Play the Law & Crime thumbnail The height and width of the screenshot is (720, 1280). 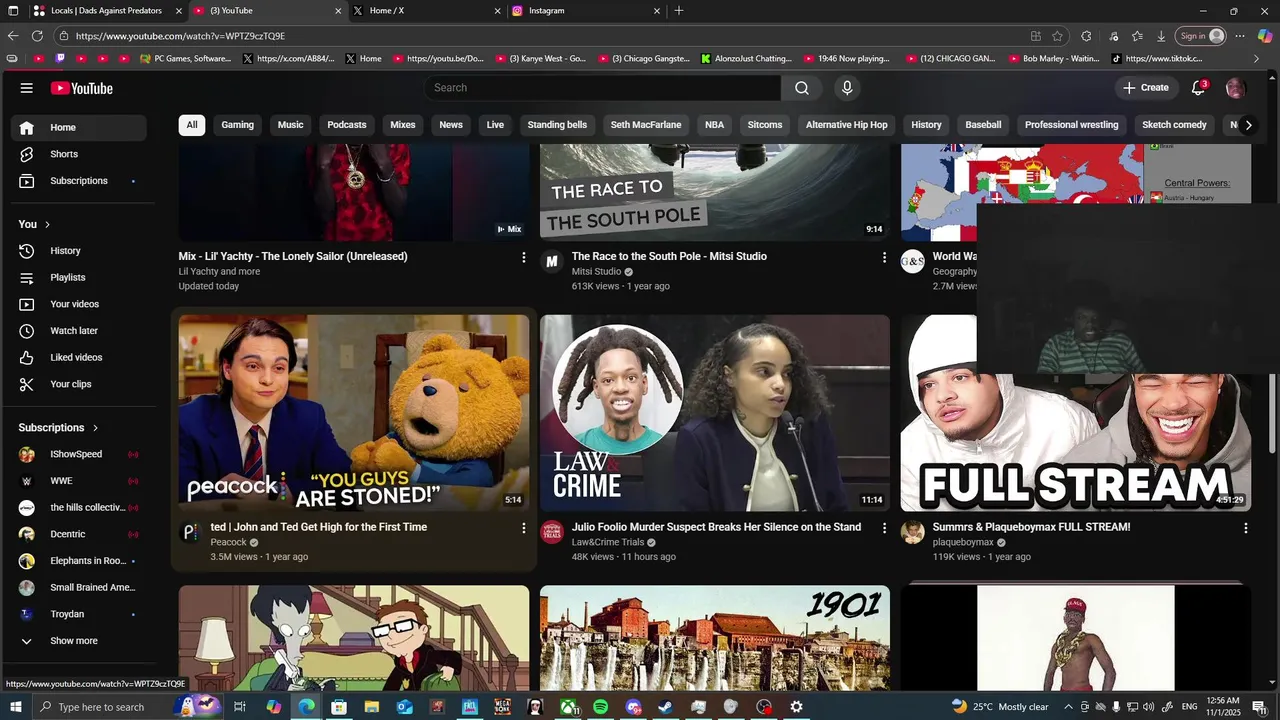(x=715, y=413)
